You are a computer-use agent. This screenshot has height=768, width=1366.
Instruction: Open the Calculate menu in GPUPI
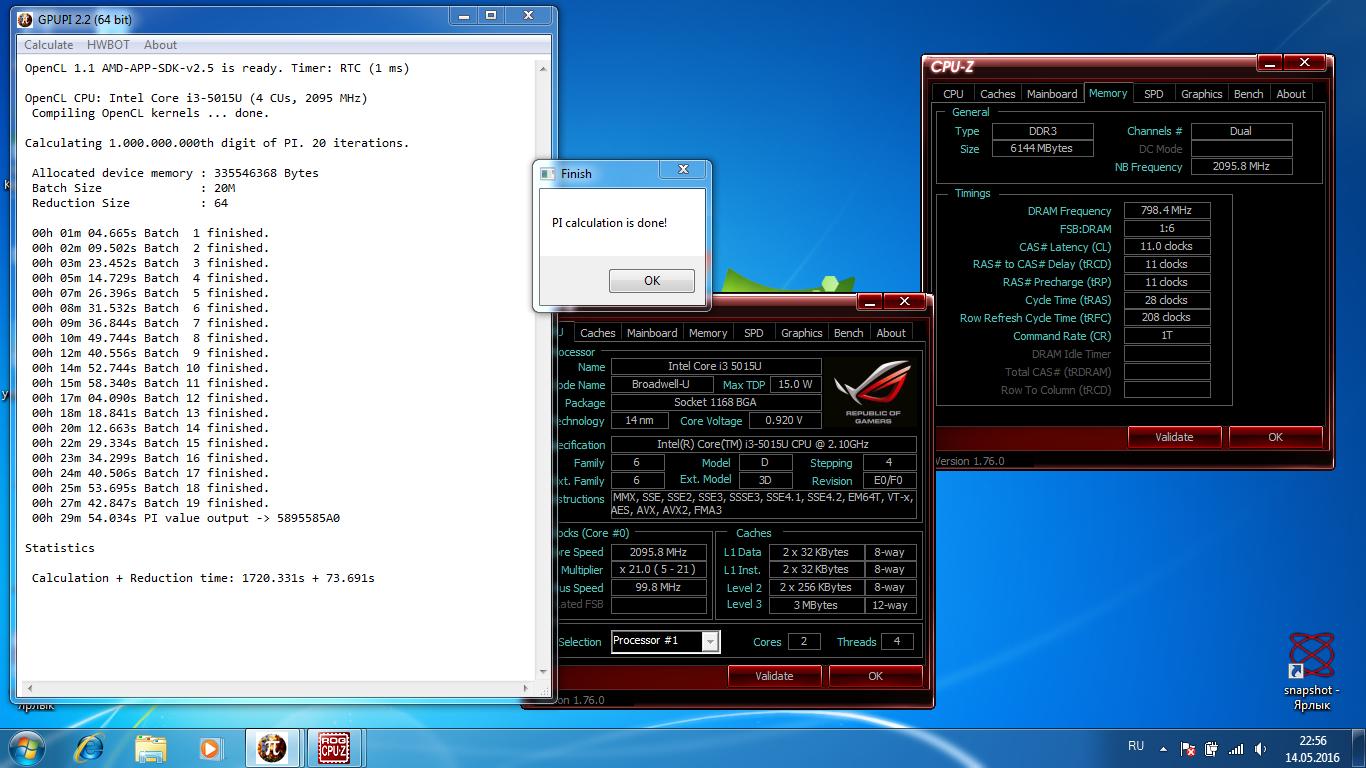pyautogui.click(x=48, y=45)
